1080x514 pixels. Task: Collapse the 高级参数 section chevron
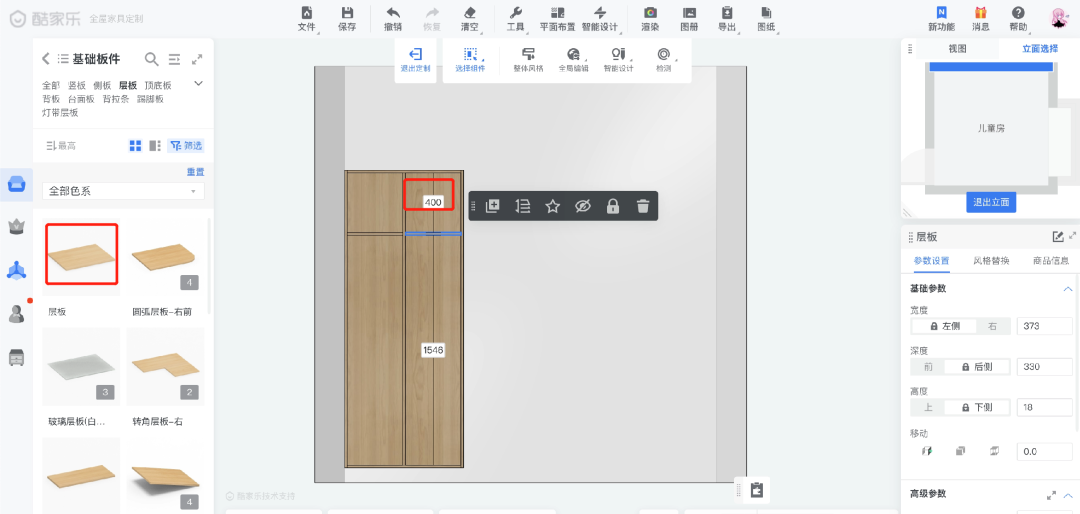[1068, 495]
